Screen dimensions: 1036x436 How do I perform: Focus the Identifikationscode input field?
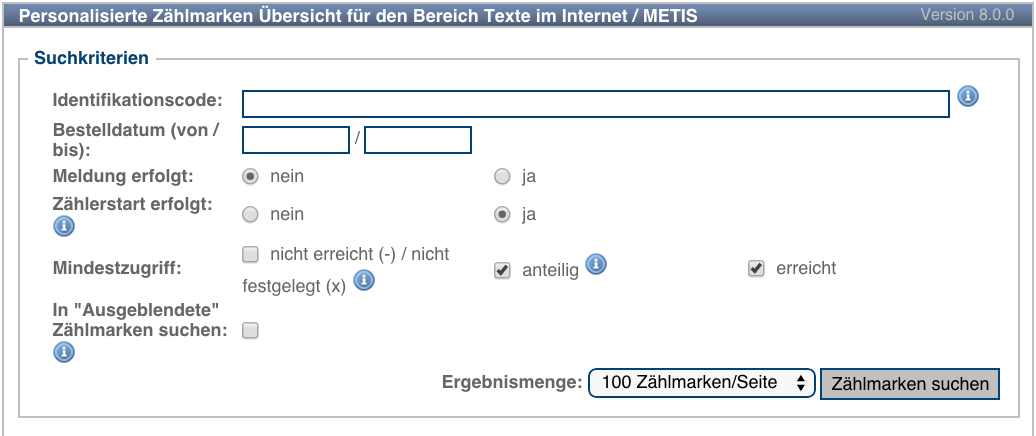(x=596, y=104)
